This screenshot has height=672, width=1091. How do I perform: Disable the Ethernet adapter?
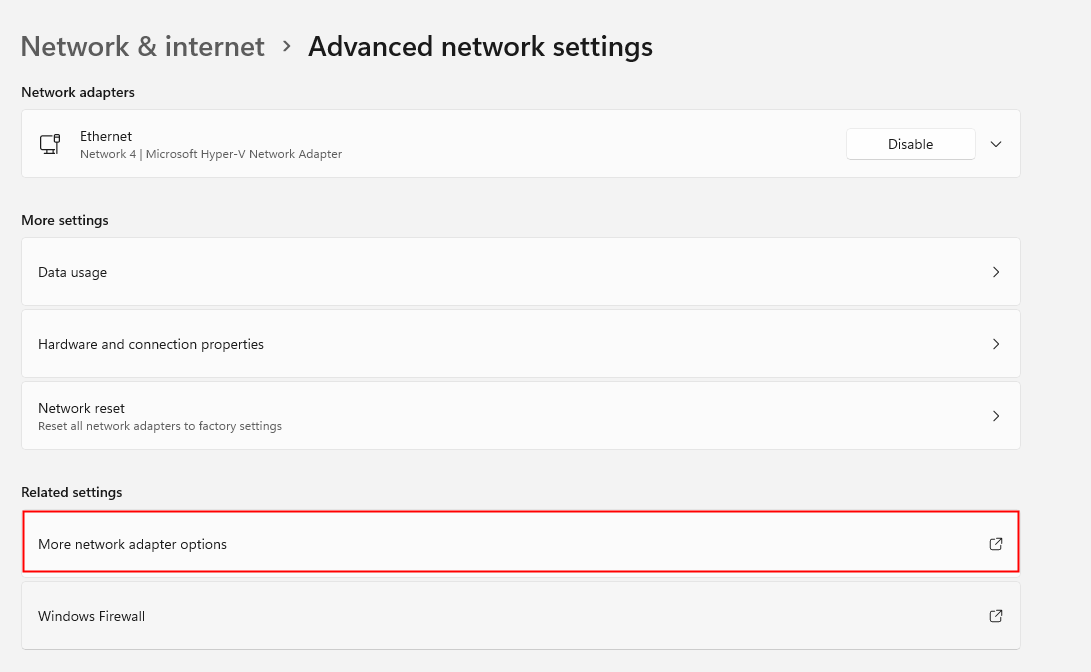pos(910,143)
